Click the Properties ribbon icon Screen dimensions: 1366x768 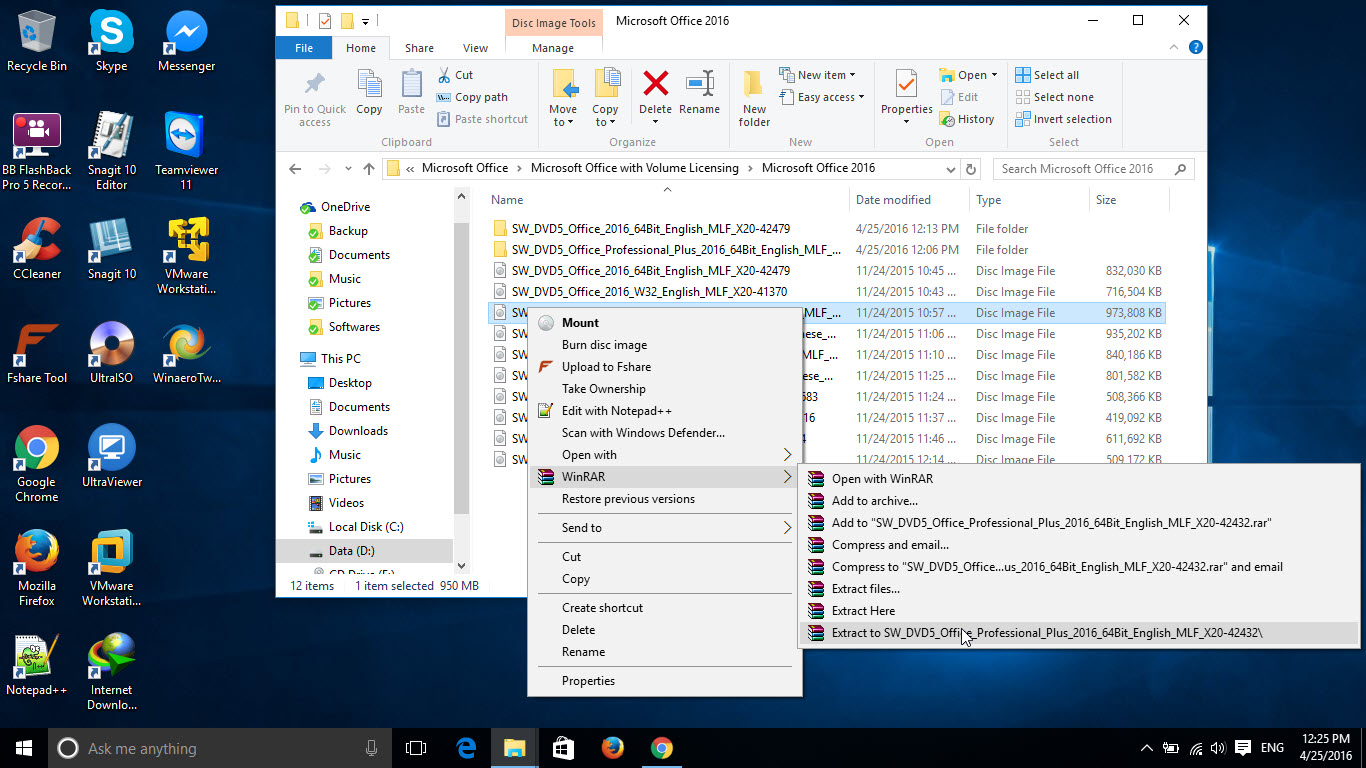click(x=906, y=84)
